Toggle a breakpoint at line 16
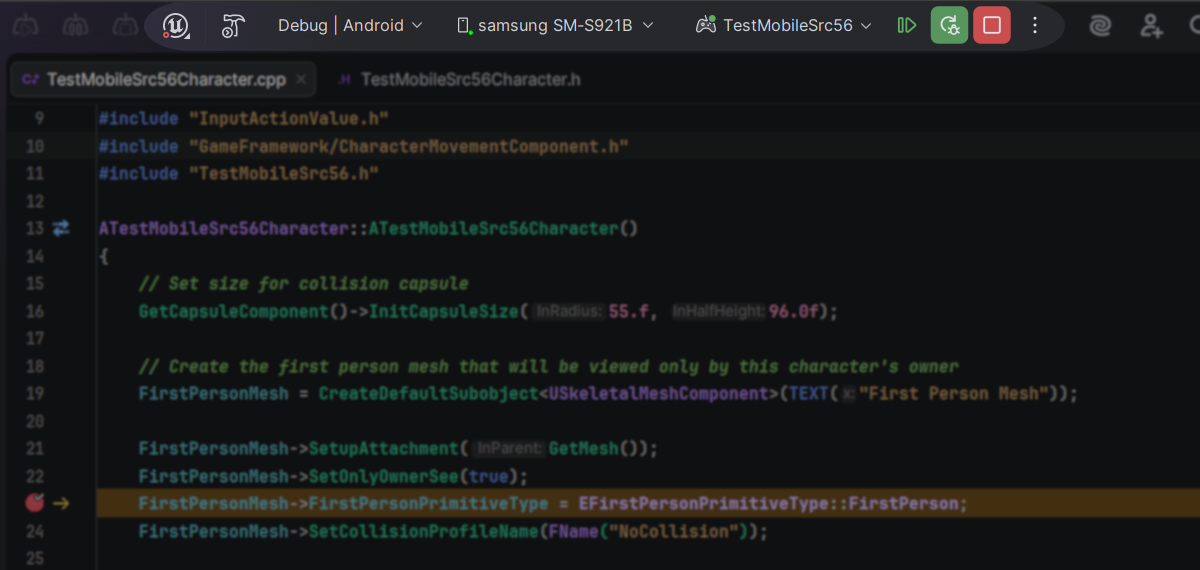Viewport: 1200px width, 570px height. tap(35, 311)
